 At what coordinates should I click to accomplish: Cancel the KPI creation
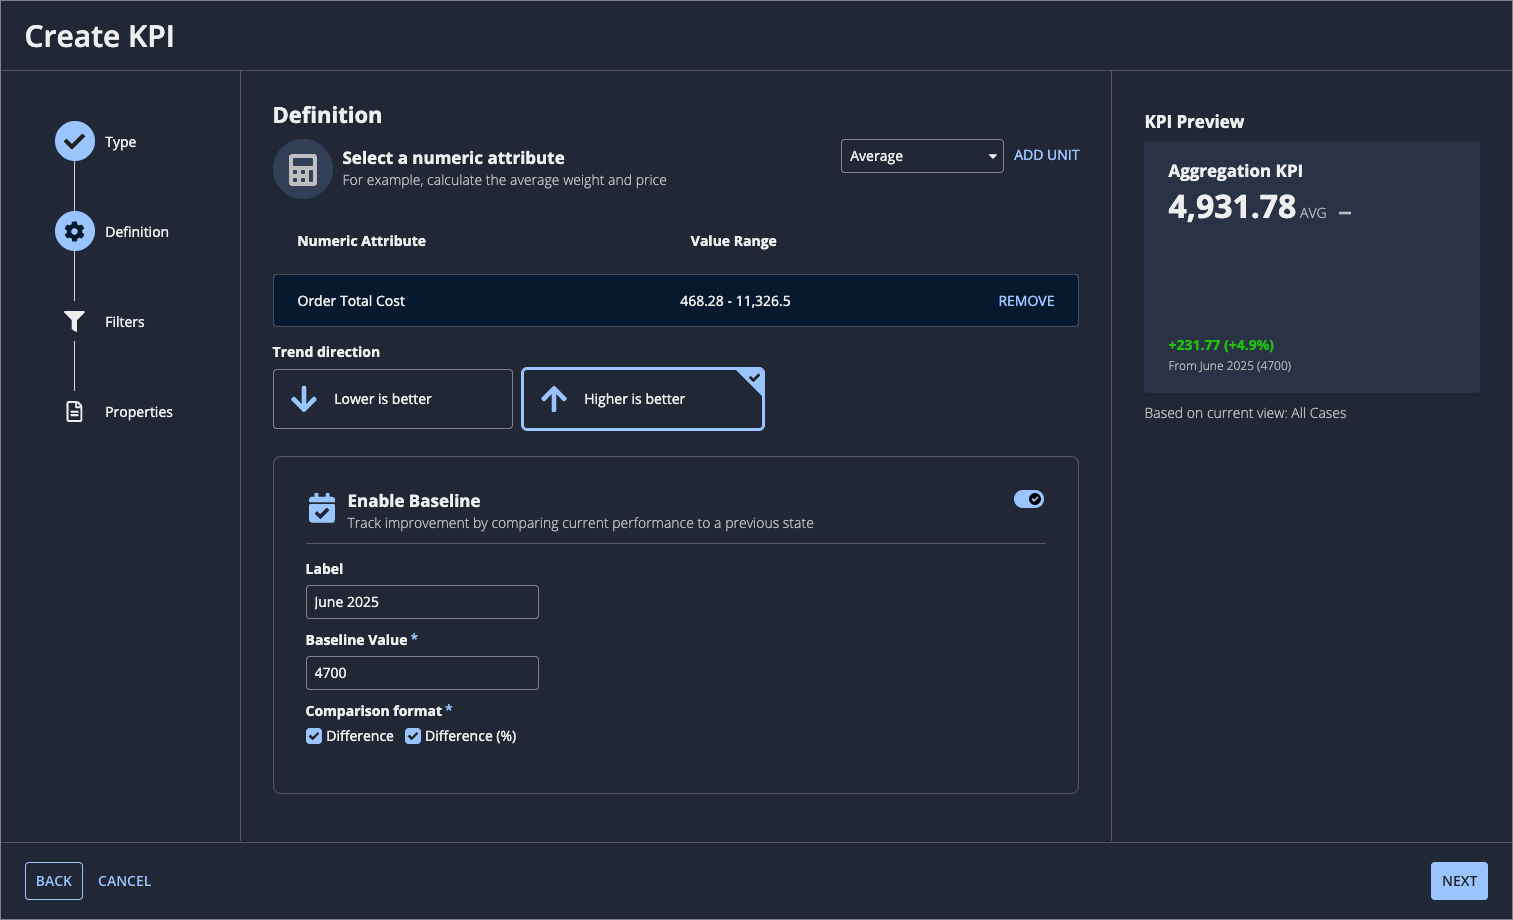pos(125,881)
